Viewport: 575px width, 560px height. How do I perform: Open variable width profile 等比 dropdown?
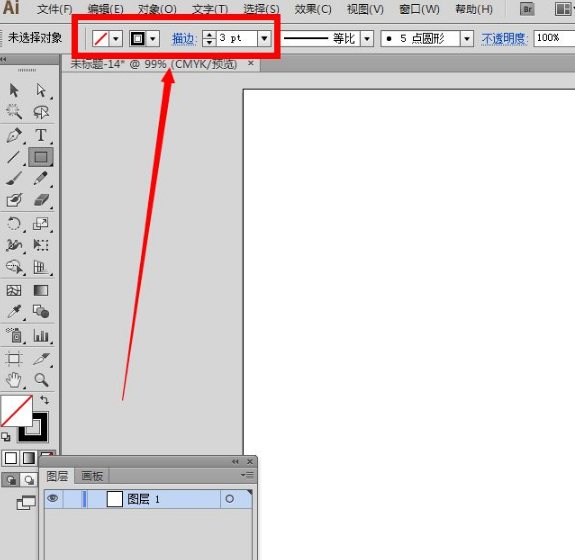click(x=367, y=39)
